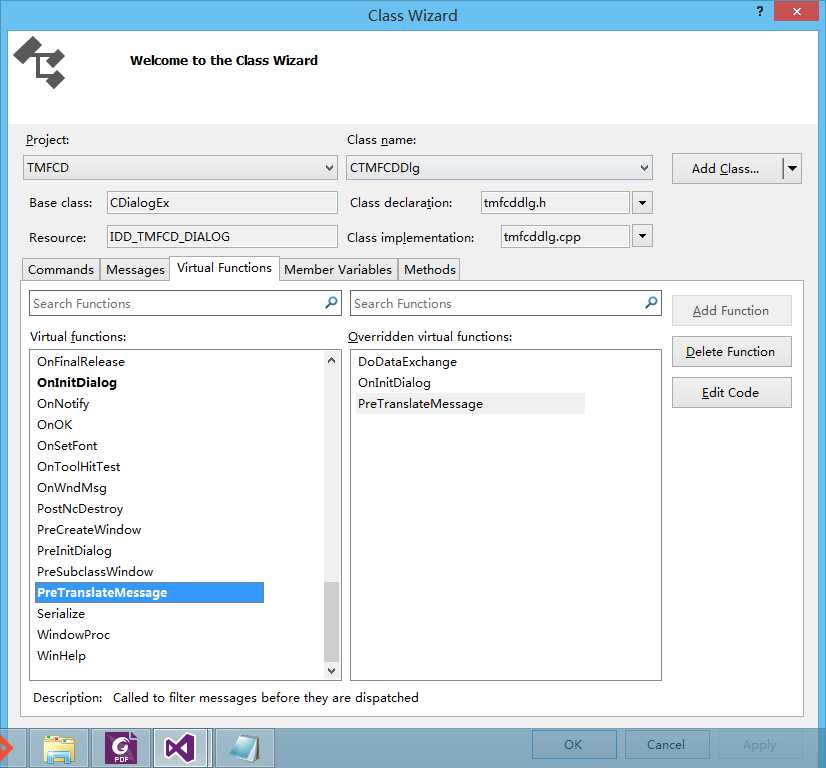826x768 pixels.
Task: Click the Class Wizard help question mark
Action: 760,11
